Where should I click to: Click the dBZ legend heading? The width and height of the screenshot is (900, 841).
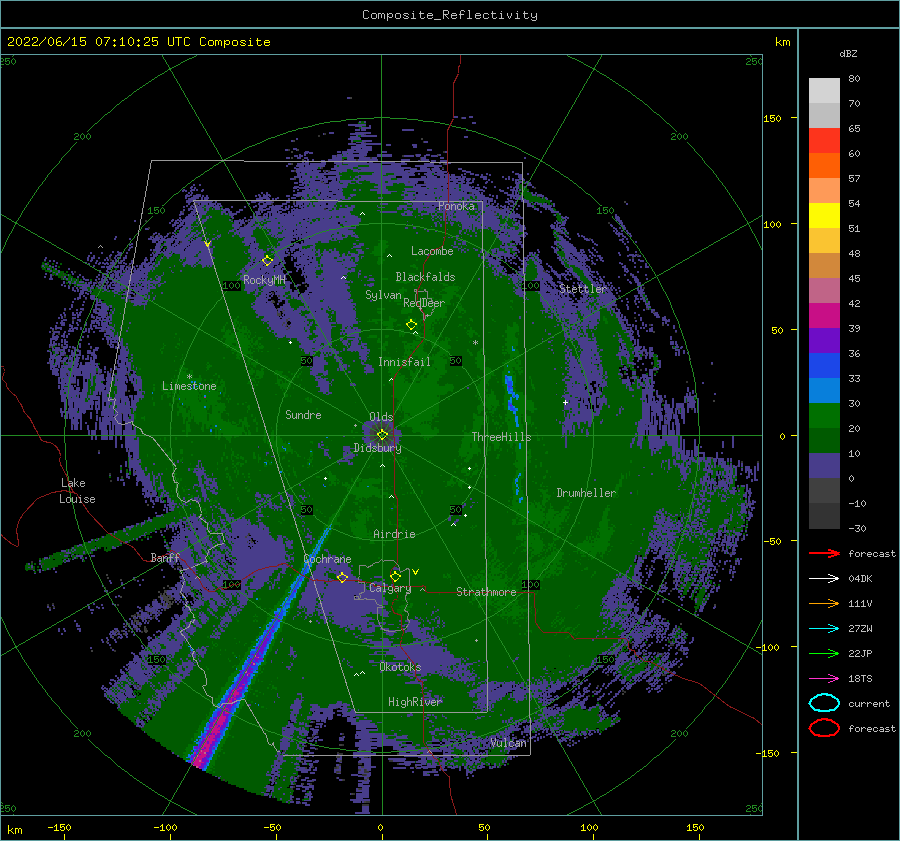point(848,53)
